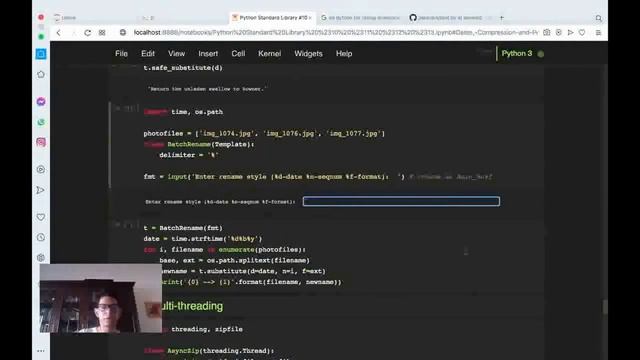Open the Cell menu
The height and width of the screenshot is (360, 640).
tap(238, 53)
